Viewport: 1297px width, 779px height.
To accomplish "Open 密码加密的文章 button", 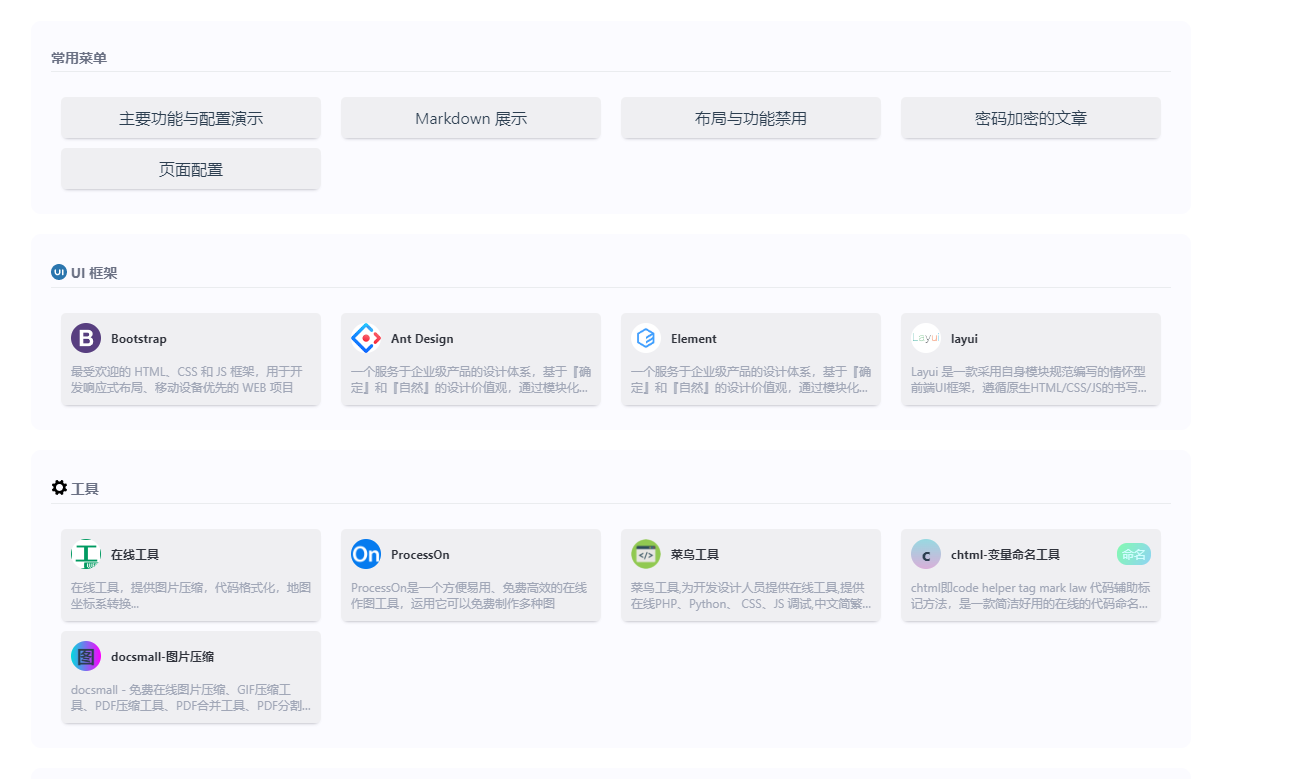I will [x=1031, y=118].
